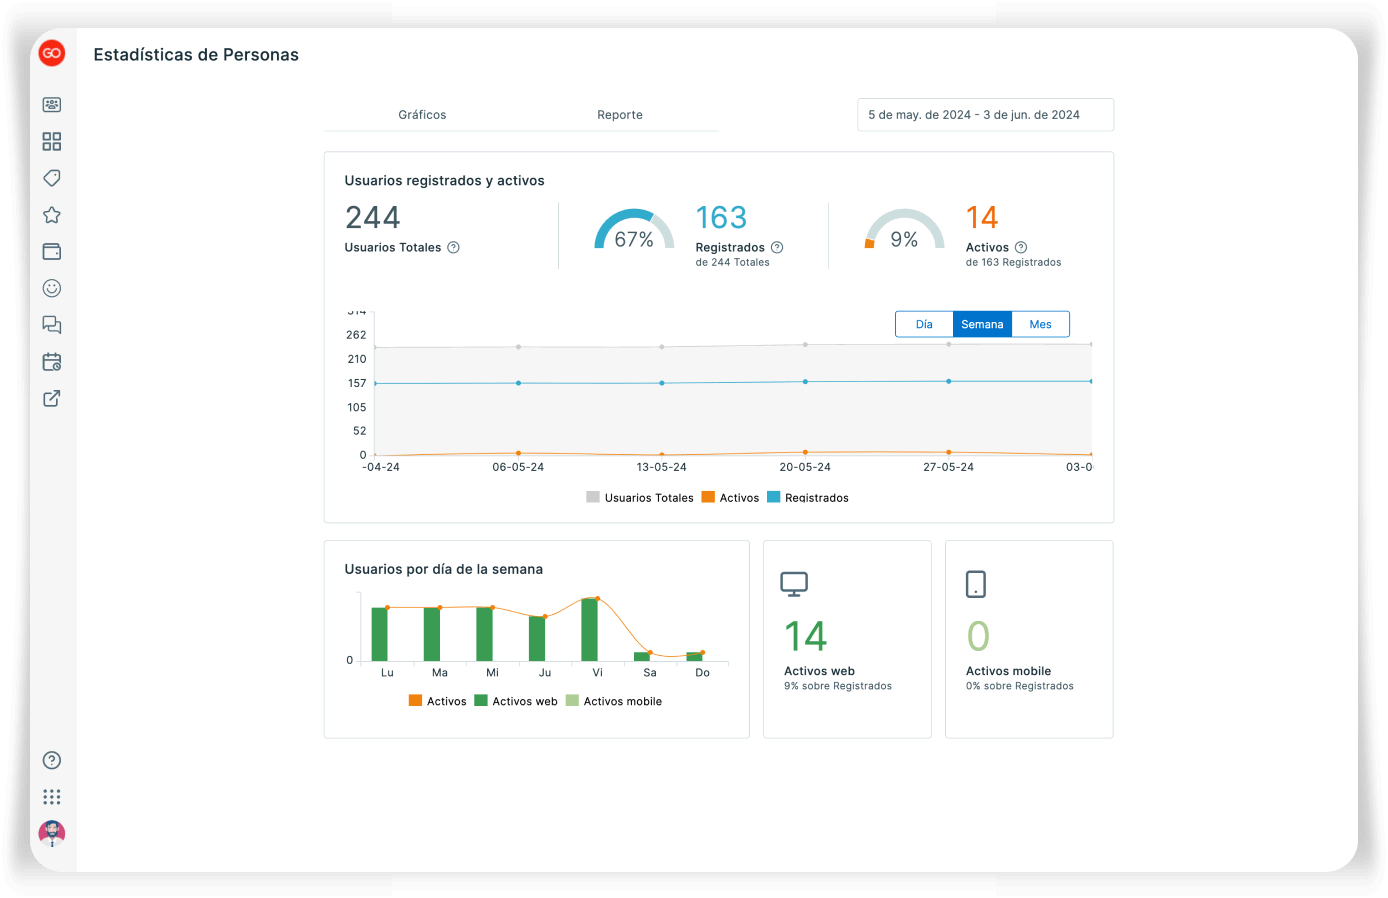
Task: Click the Estadísticas de Personas title
Action: [196, 55]
